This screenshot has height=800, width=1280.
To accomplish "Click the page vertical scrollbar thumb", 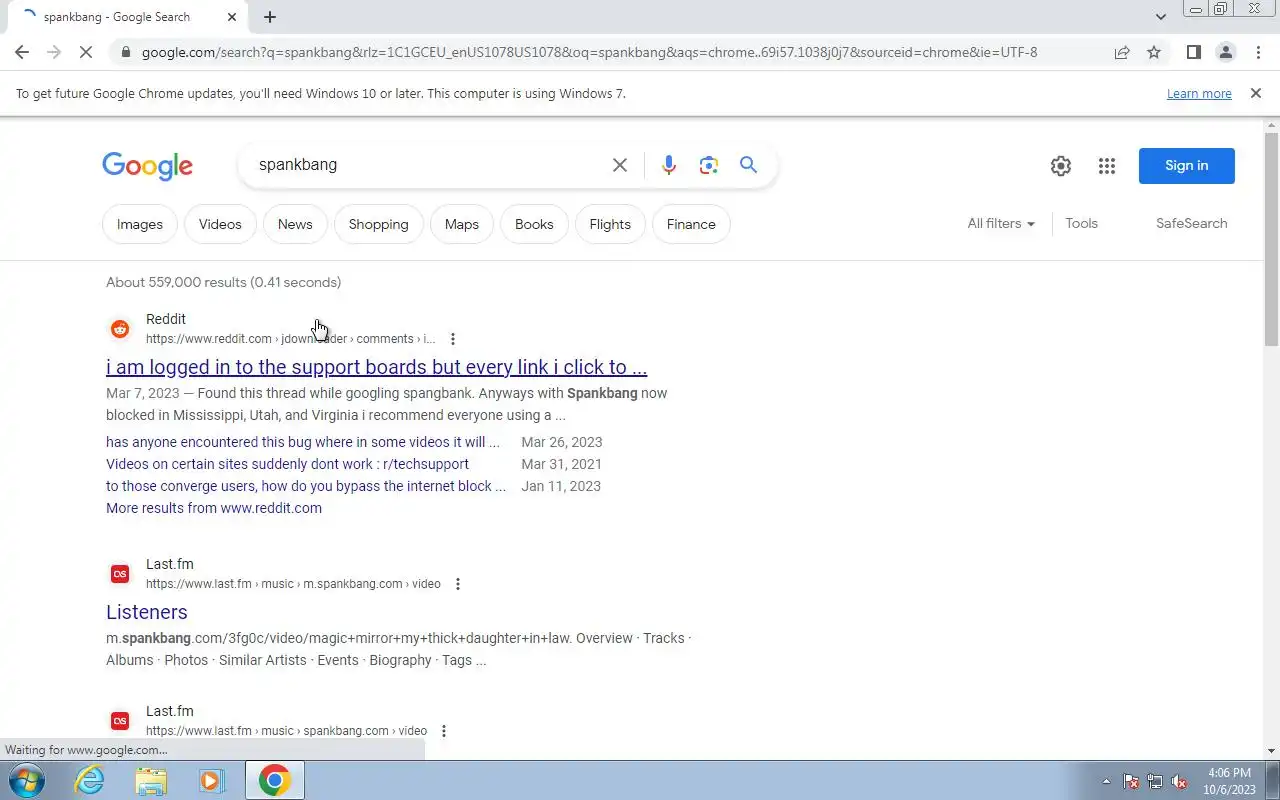I will (x=1271, y=238).
